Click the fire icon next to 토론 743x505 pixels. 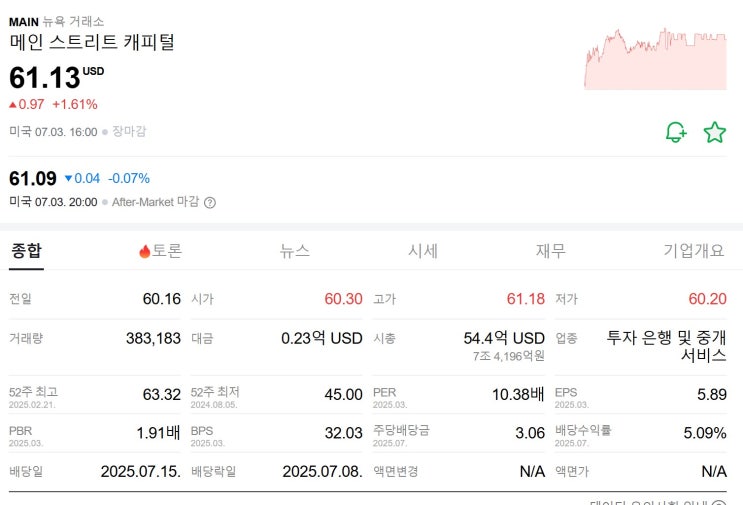(x=144, y=251)
